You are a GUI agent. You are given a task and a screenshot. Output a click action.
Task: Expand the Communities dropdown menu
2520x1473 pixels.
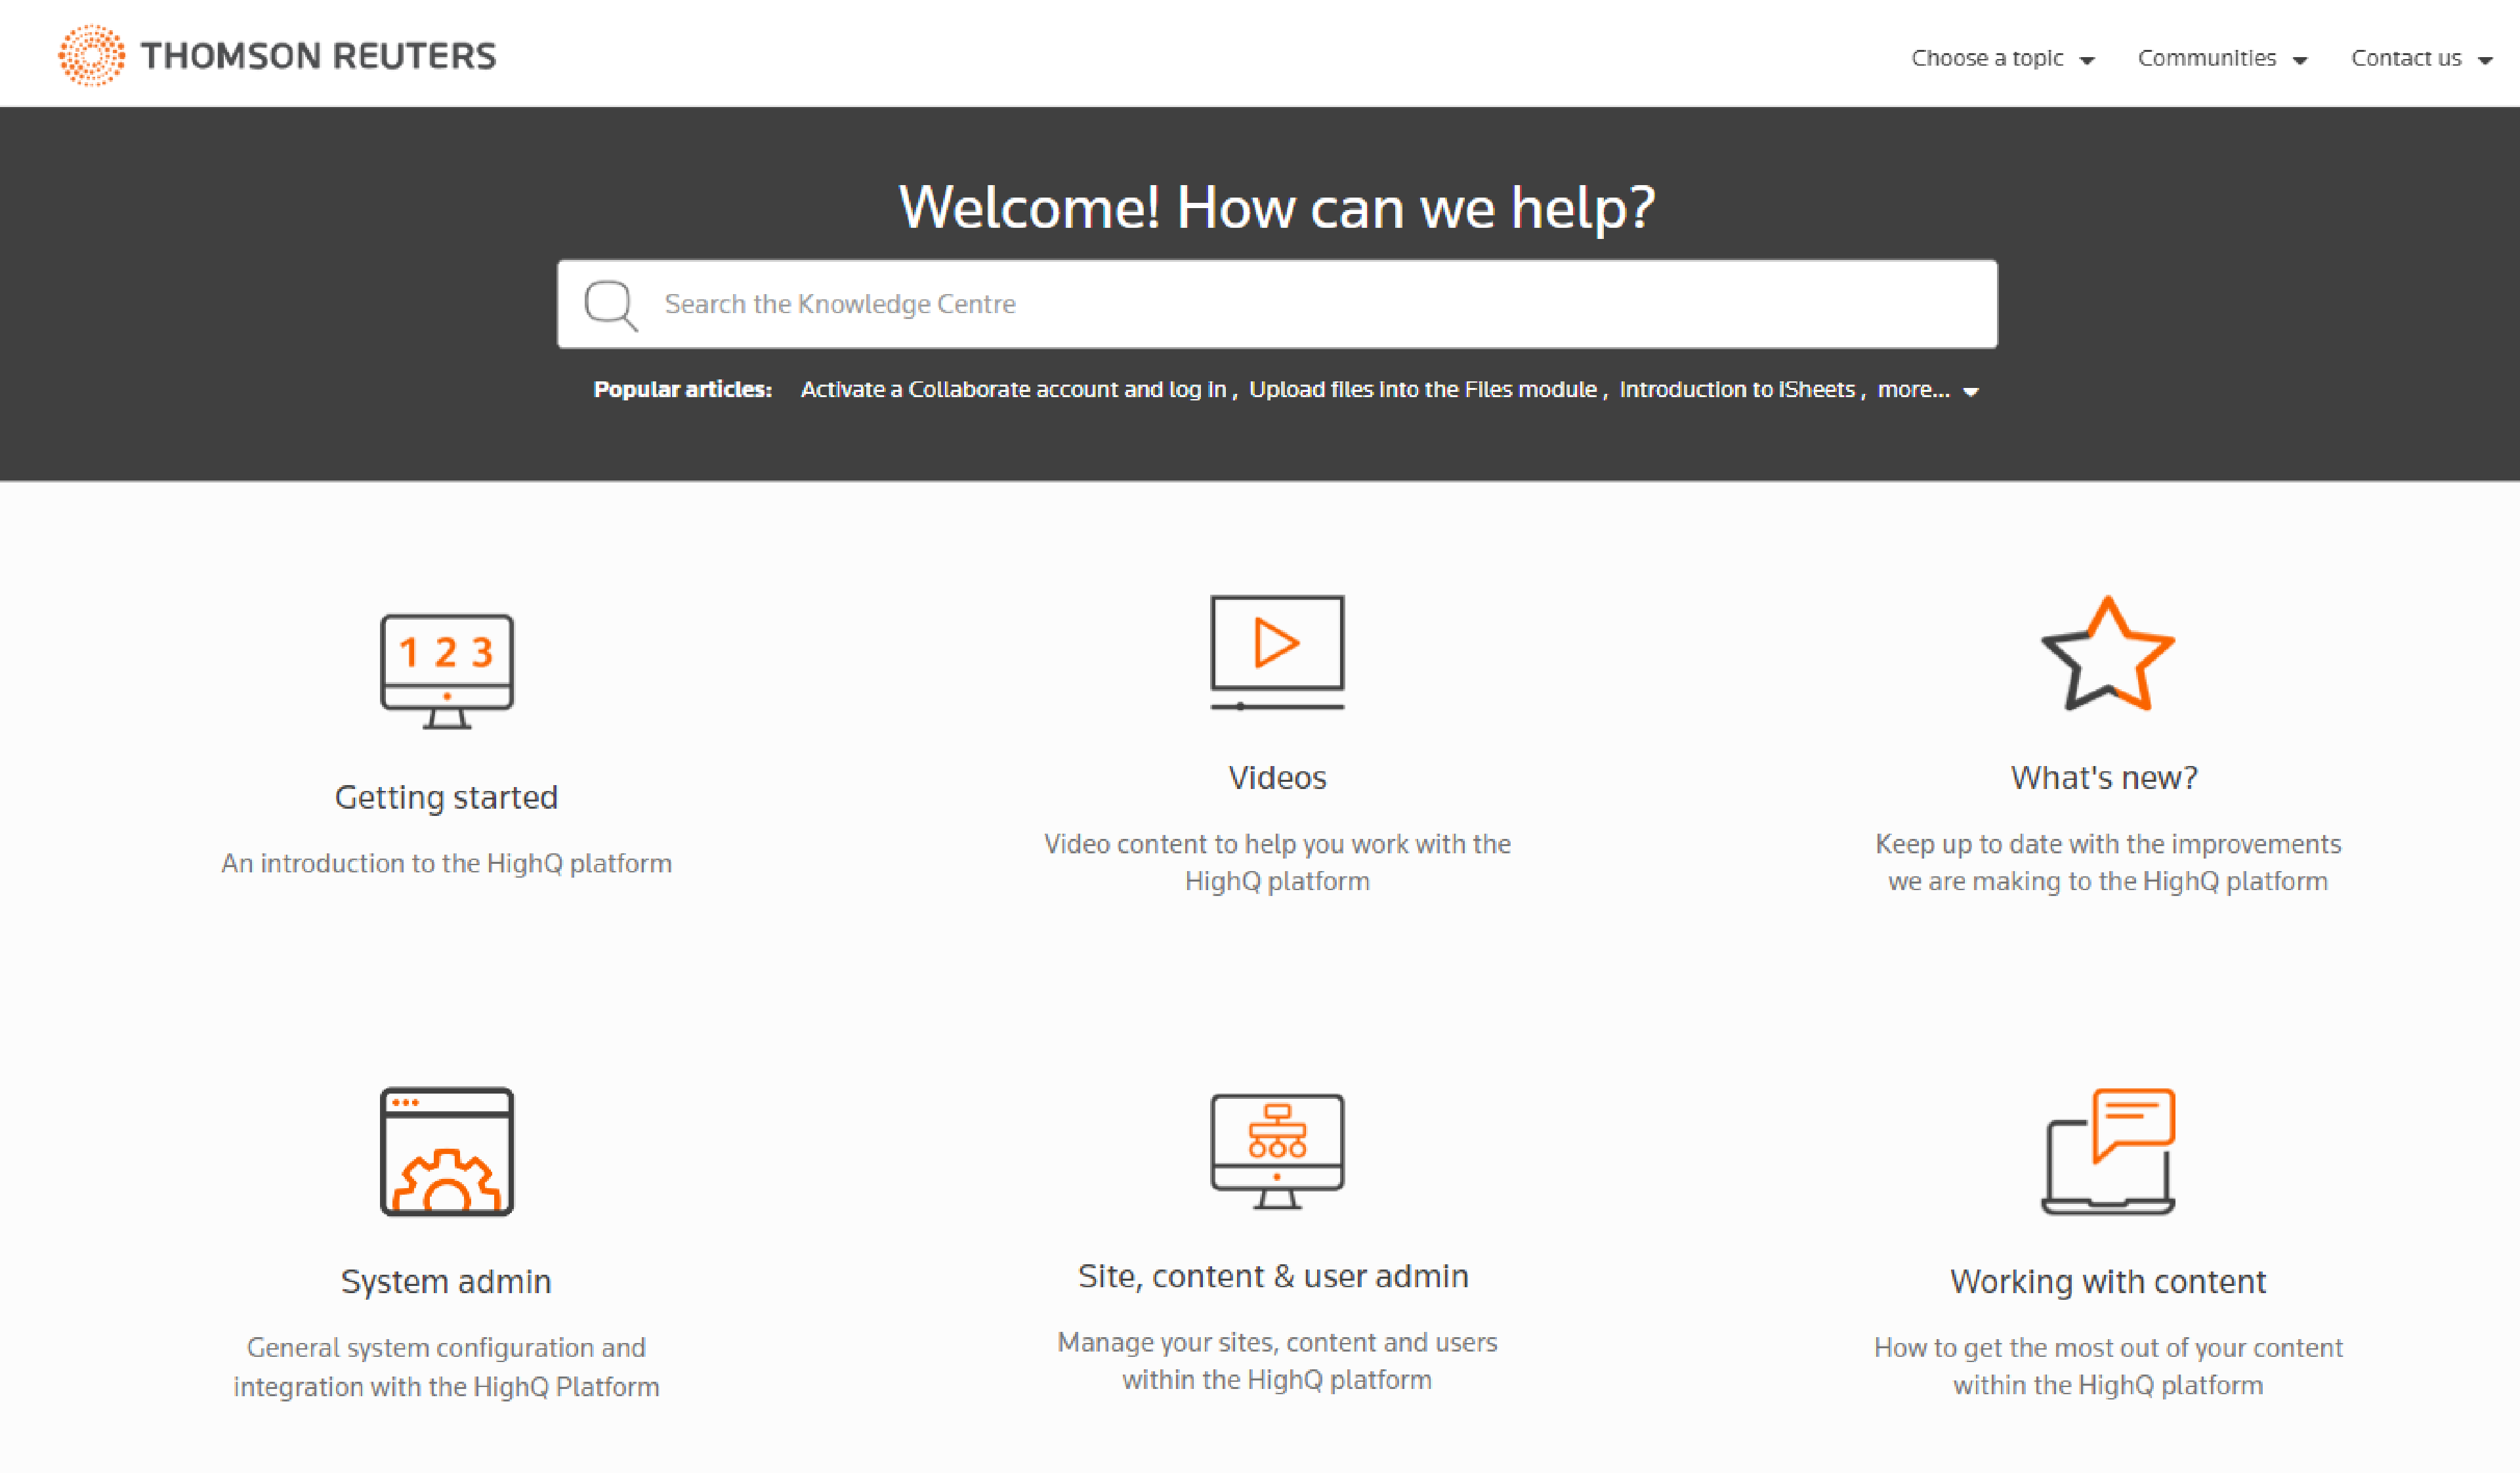pos(2222,58)
